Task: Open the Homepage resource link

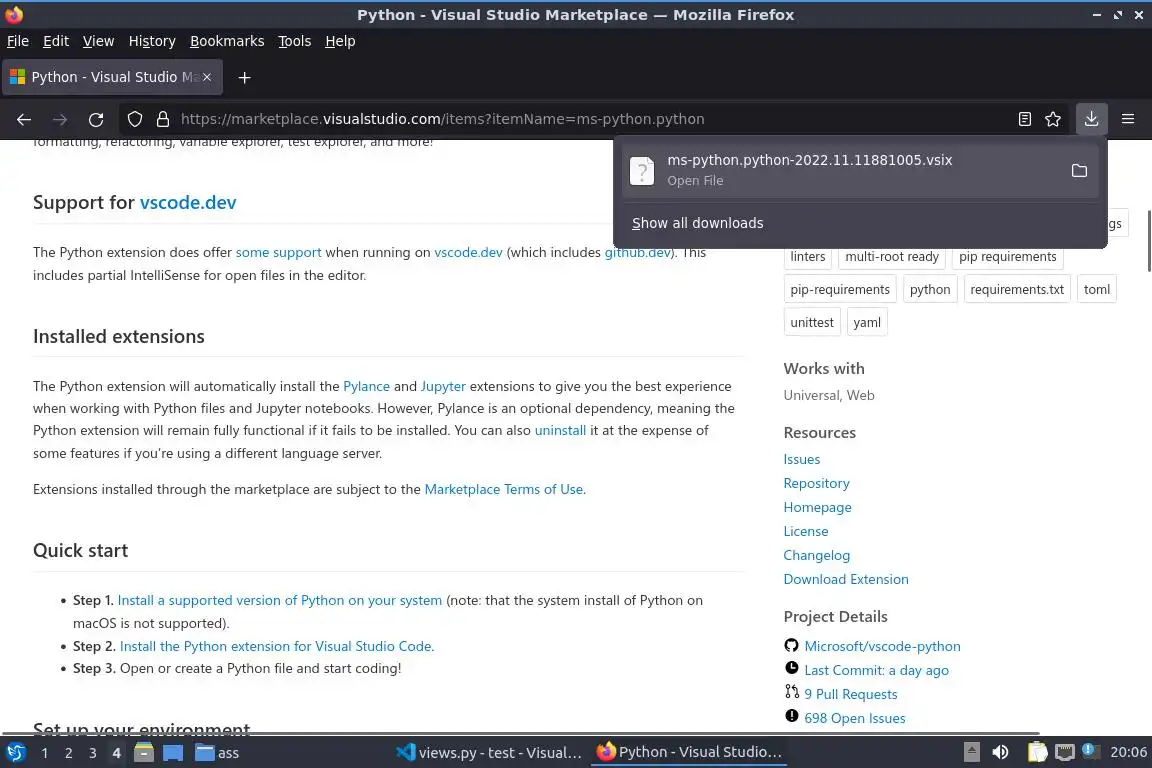Action: pos(817,507)
